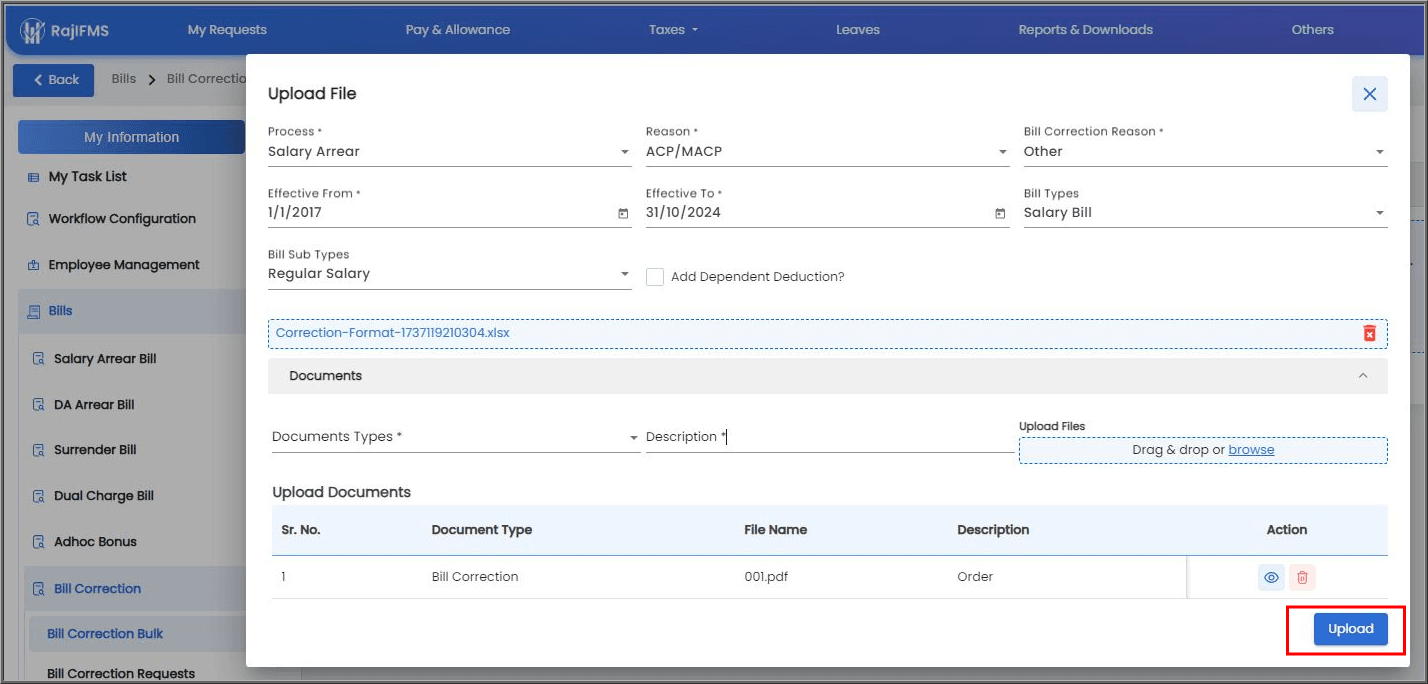Open Pay & Allowance menu
This screenshot has height=684, width=1428.
click(x=458, y=30)
